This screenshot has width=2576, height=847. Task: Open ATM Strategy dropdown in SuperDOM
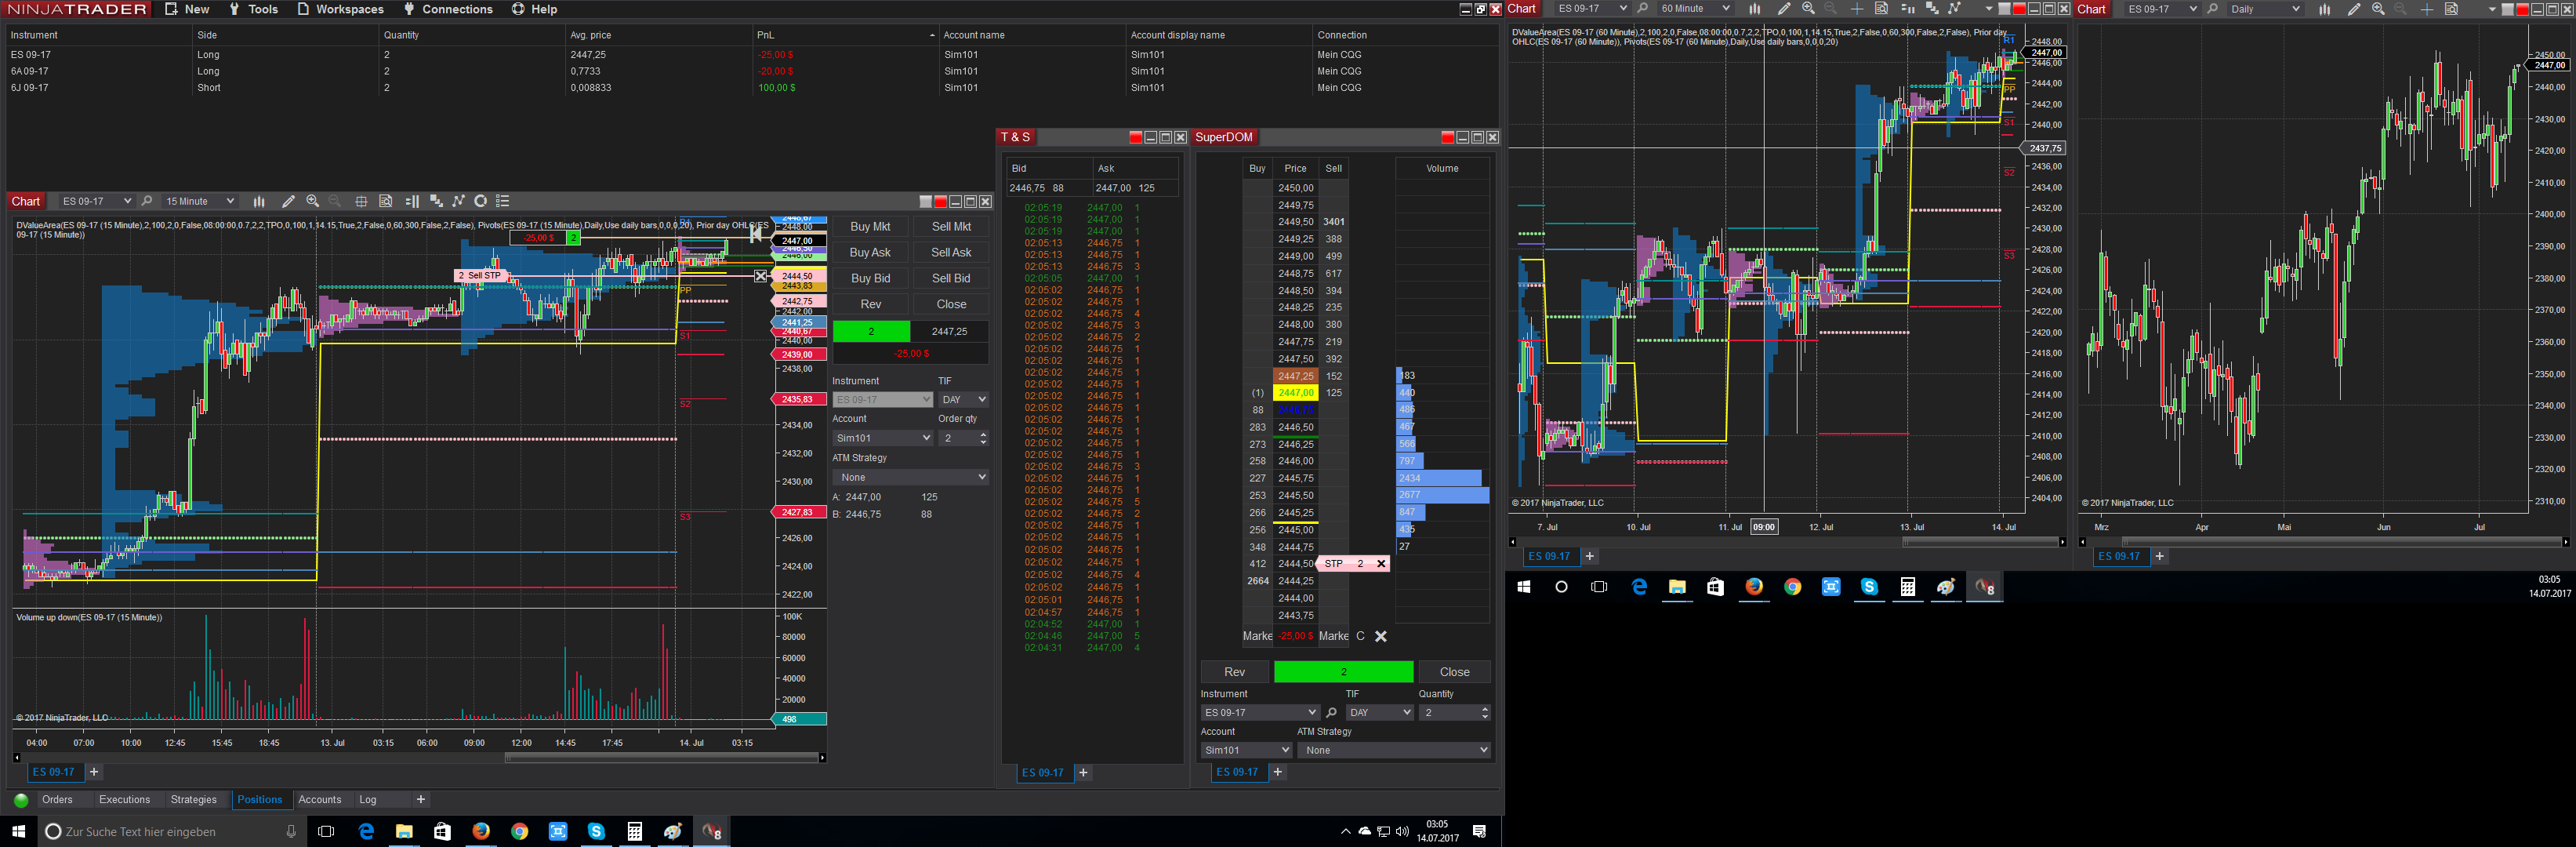pos(1394,750)
